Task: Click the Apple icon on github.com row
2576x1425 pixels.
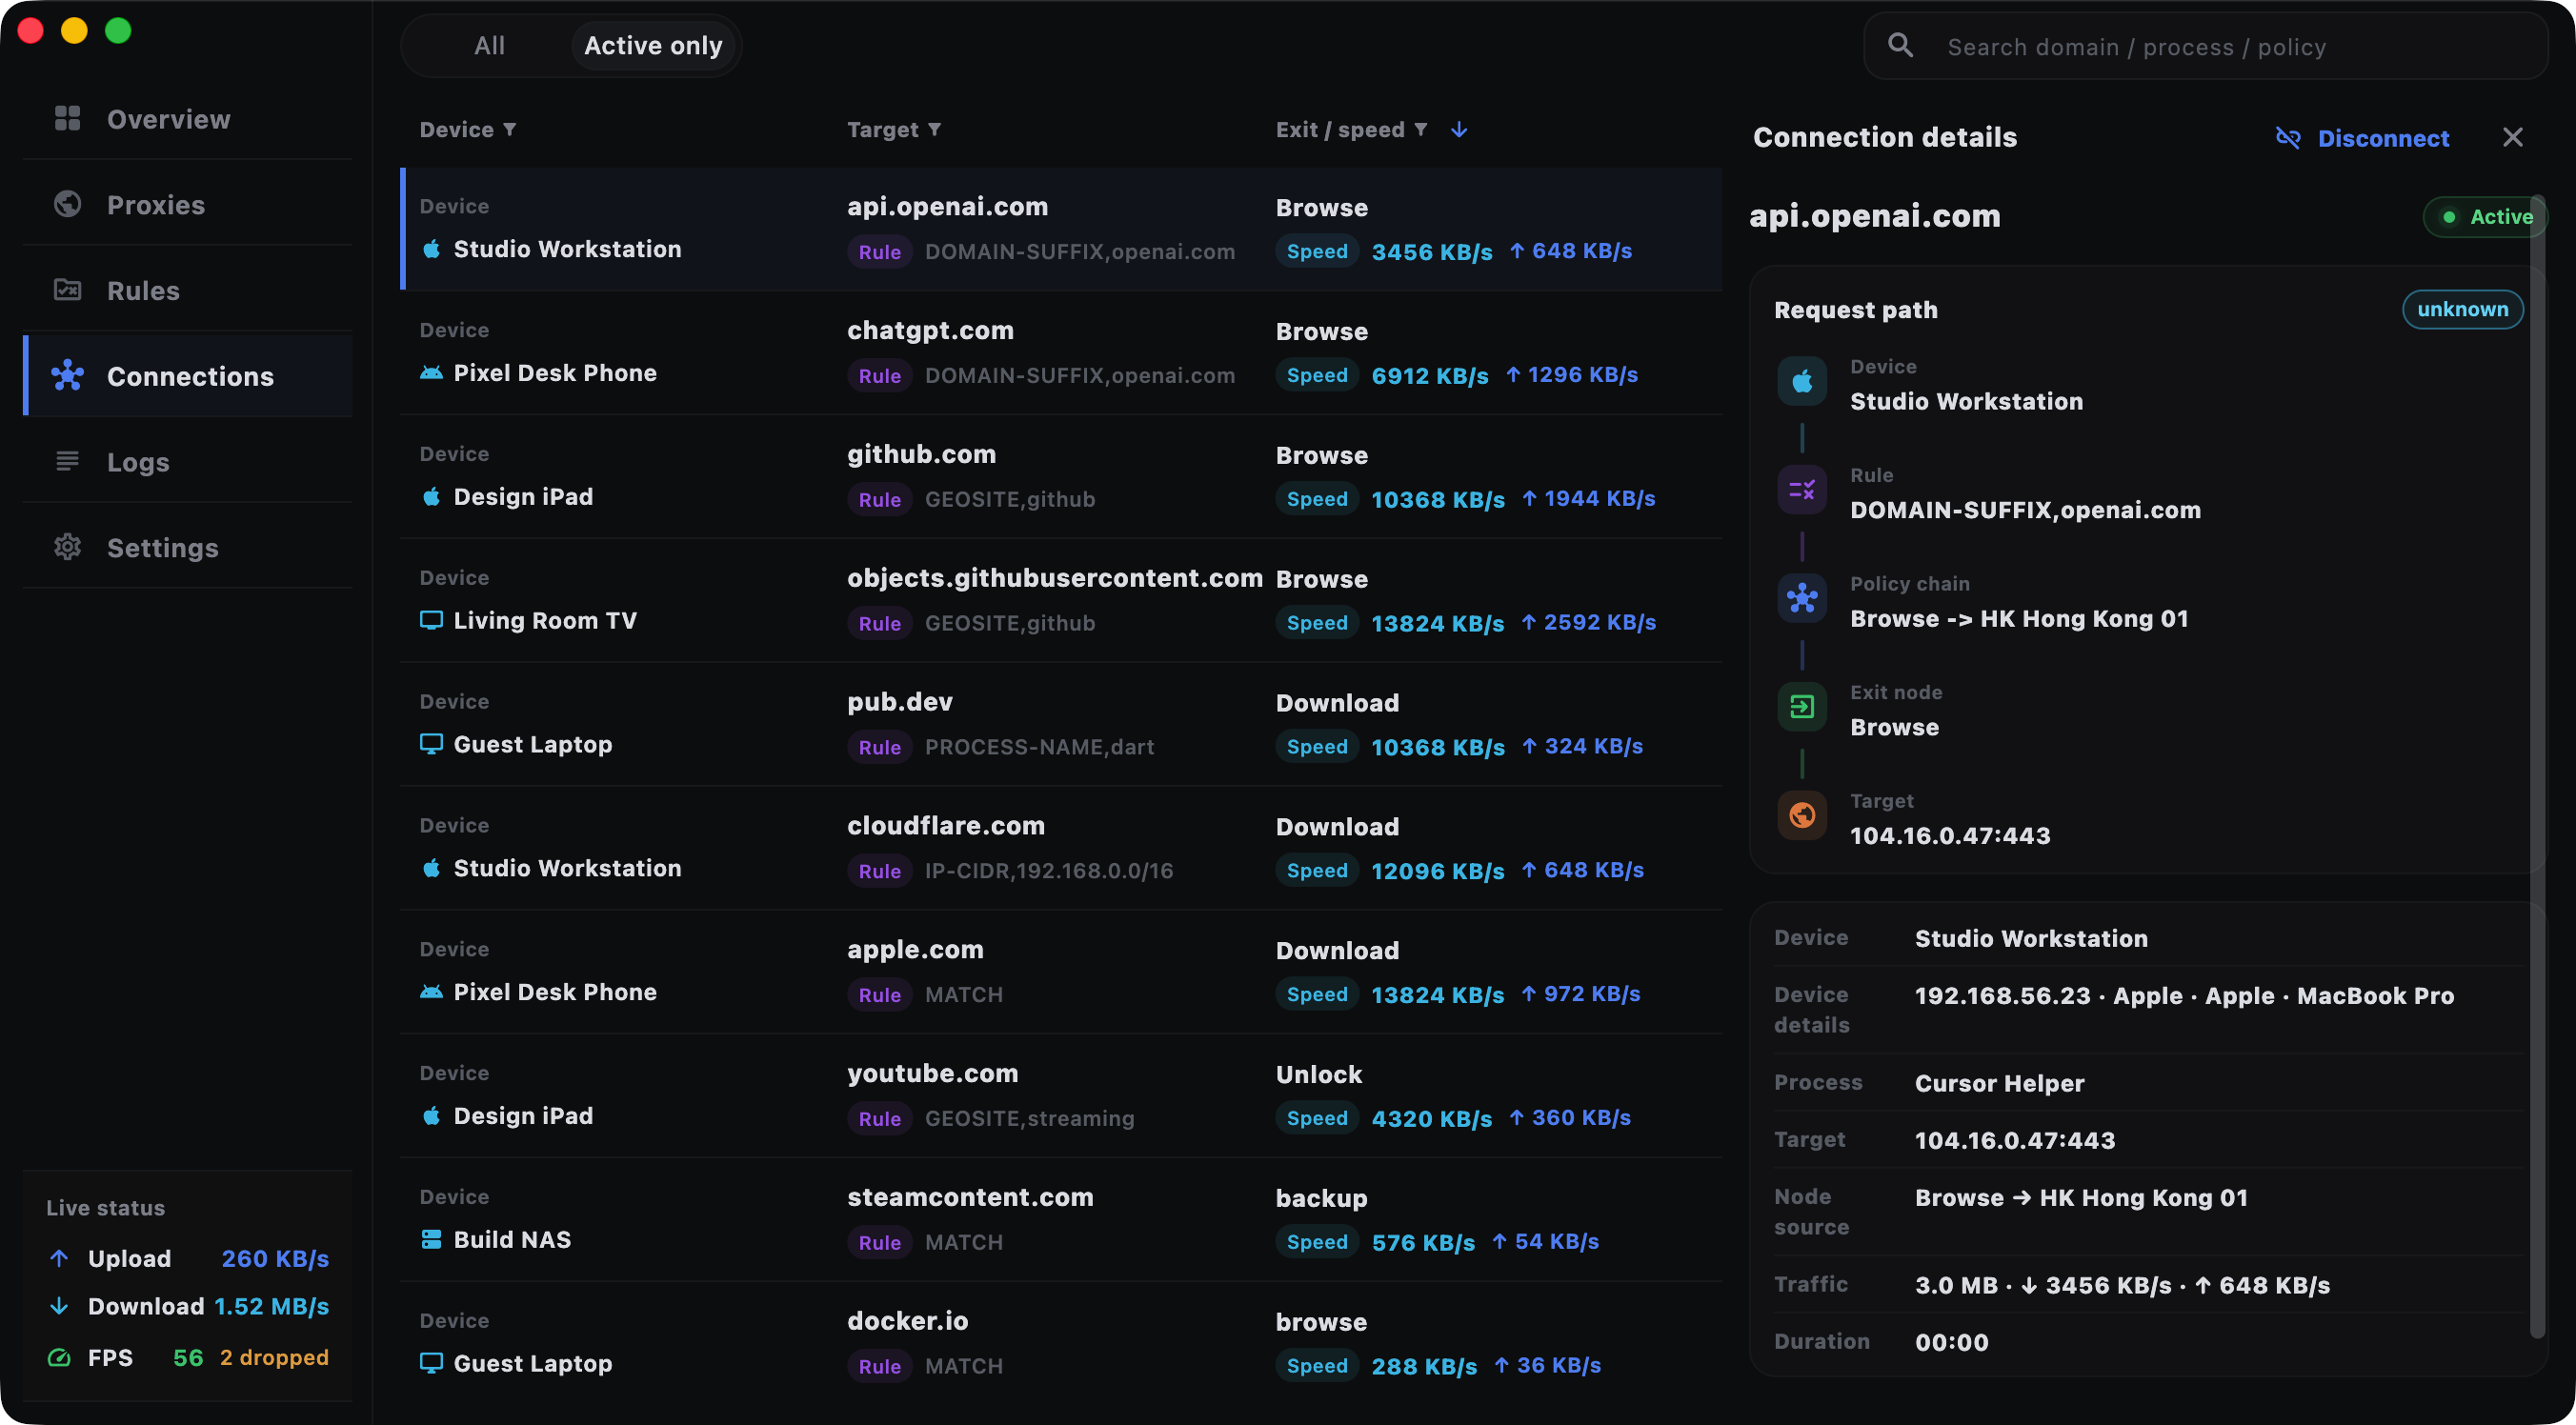Action: pos(431,497)
